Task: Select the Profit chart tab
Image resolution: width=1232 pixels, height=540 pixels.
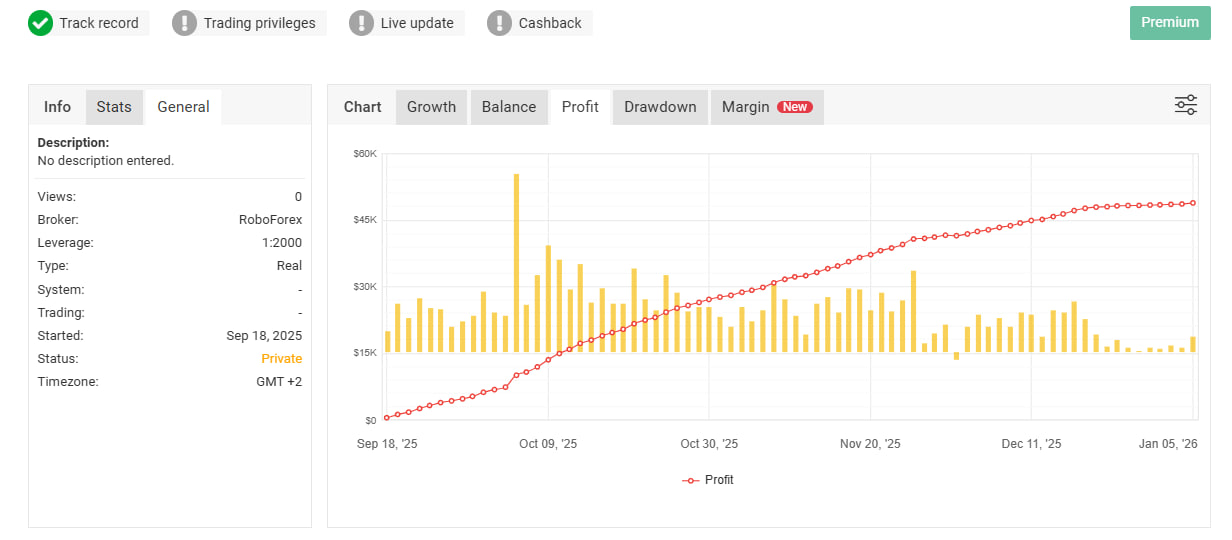Action: point(580,107)
